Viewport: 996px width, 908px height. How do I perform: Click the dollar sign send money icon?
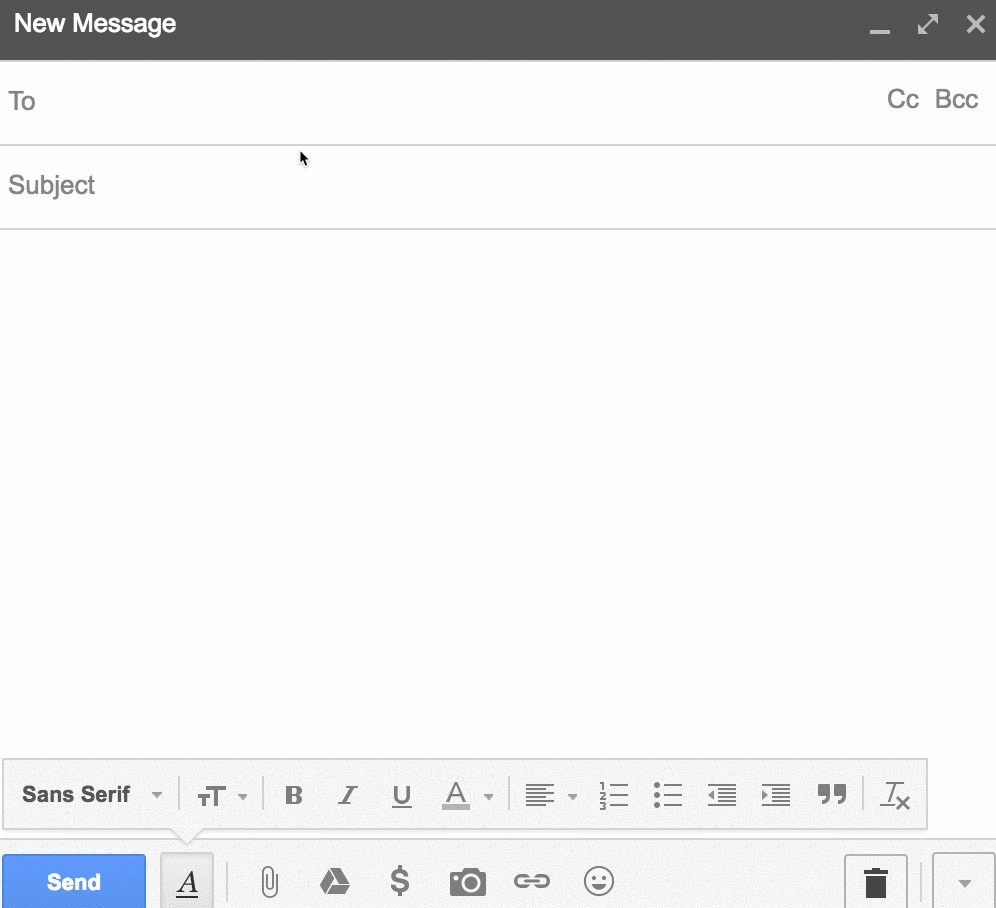tap(399, 881)
